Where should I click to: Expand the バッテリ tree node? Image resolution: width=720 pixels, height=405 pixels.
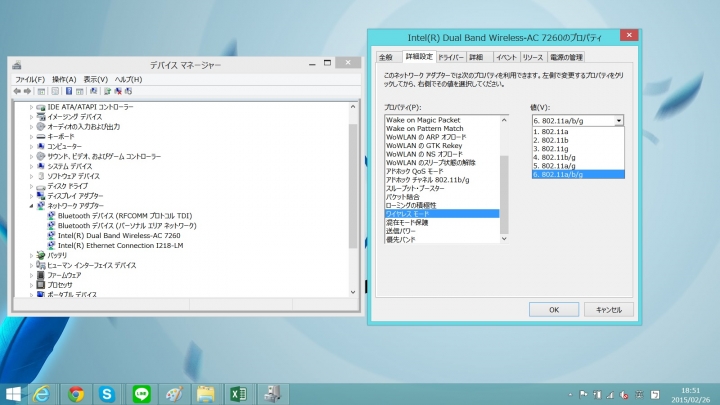click(31, 256)
